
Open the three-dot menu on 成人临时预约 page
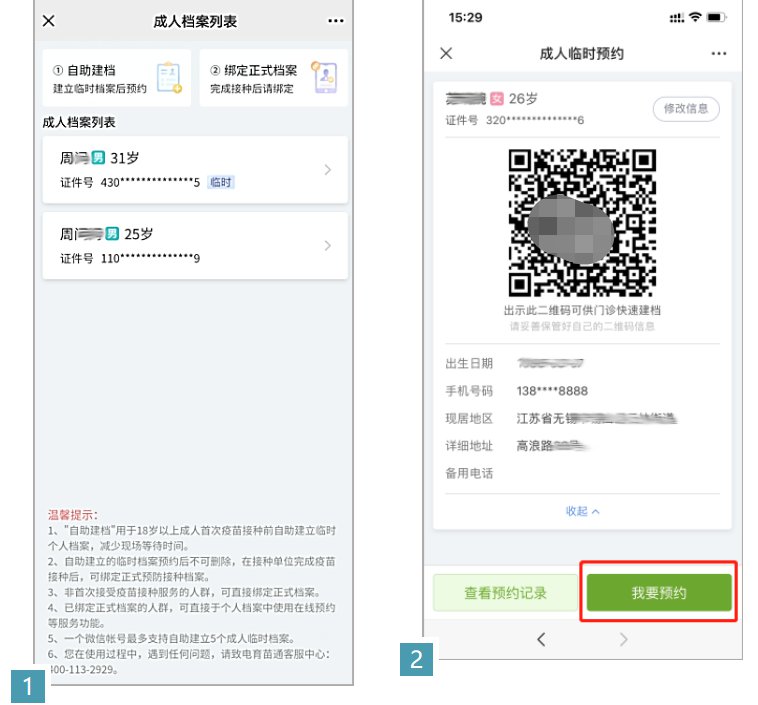click(719, 53)
